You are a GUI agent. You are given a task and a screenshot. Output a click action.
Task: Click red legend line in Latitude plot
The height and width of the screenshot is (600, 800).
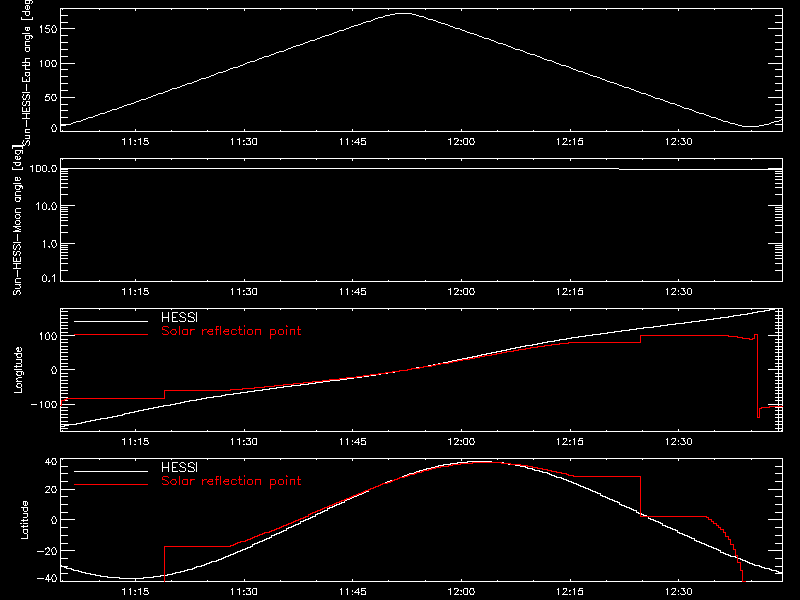coord(111,485)
